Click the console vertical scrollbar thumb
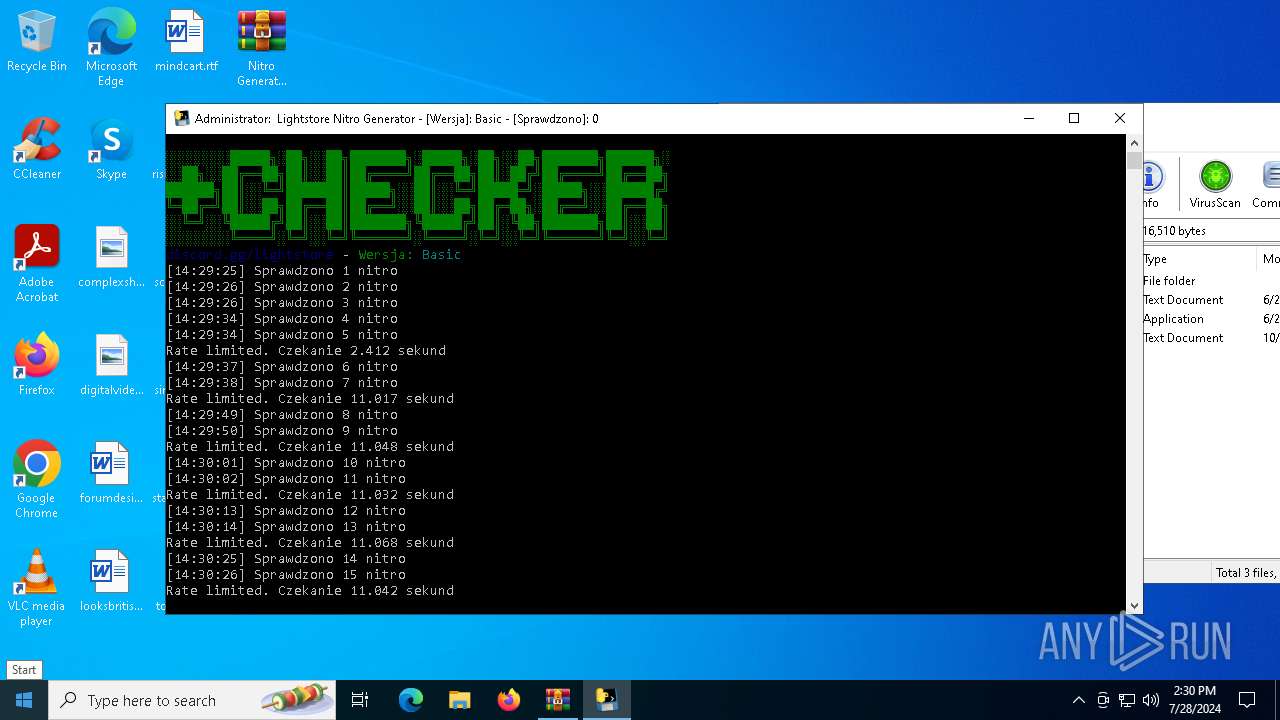This screenshot has height=720, width=1280. click(1134, 160)
